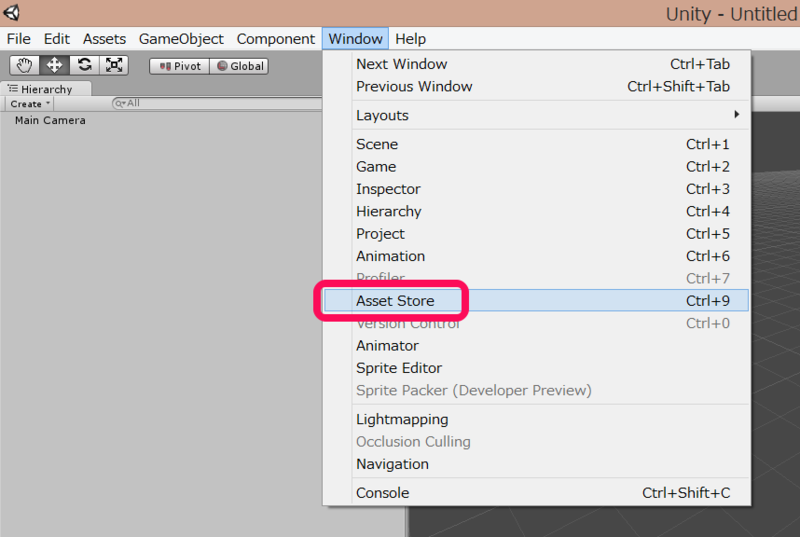Open the Animation window

coord(537,257)
